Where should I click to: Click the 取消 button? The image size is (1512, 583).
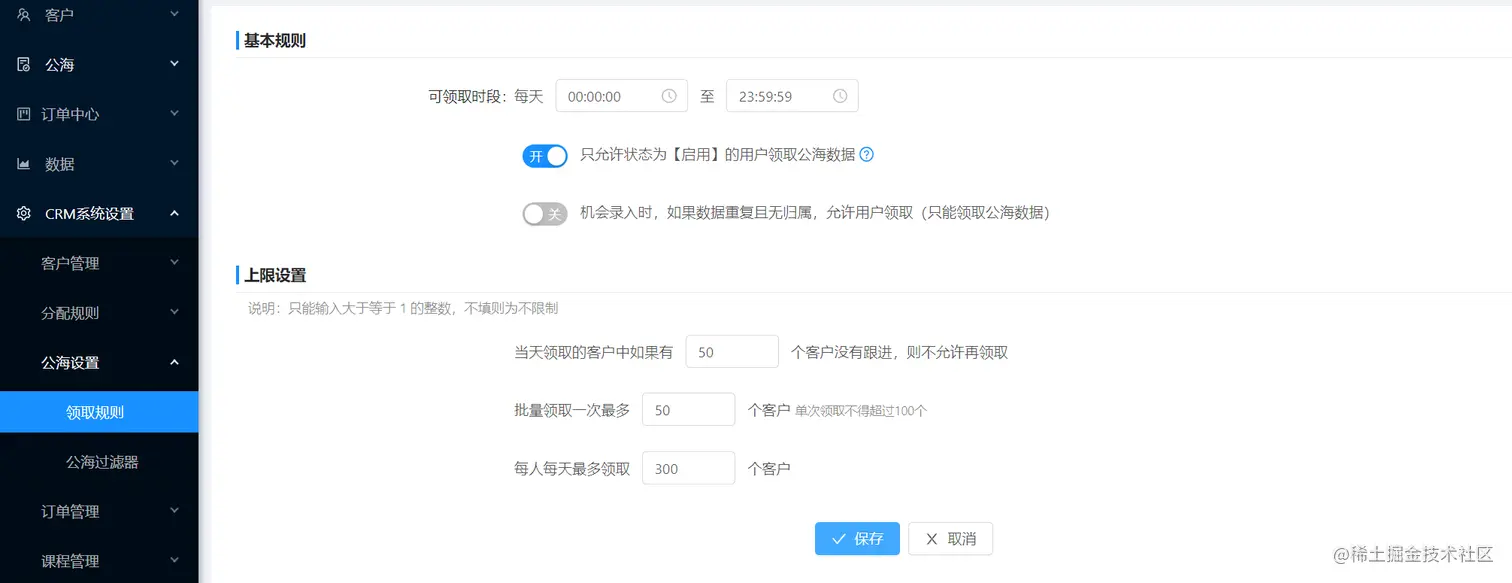coord(950,538)
